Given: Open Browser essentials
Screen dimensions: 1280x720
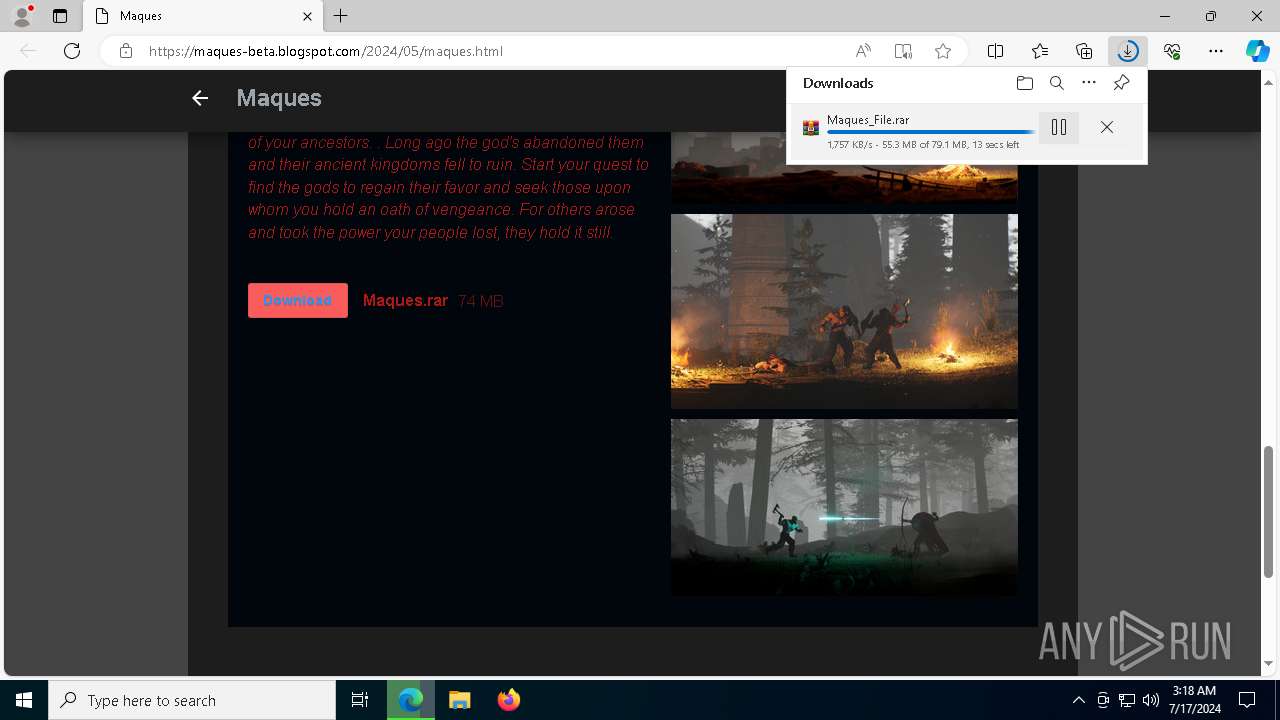Looking at the screenshot, I should point(1172,51).
